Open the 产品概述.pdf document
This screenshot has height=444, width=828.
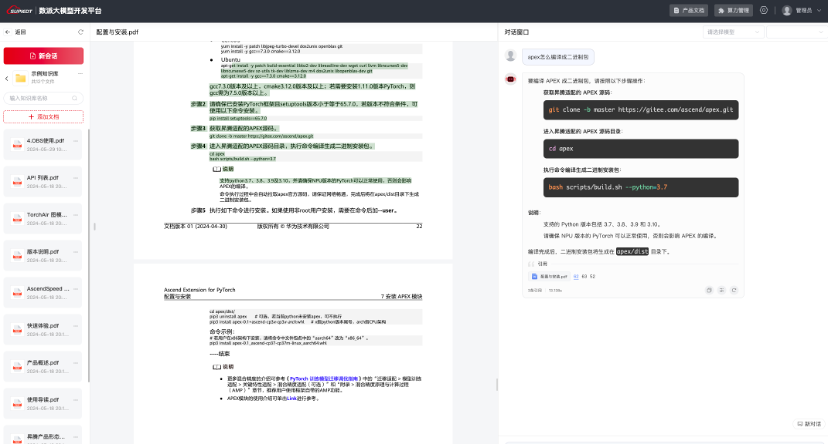tap(43, 366)
